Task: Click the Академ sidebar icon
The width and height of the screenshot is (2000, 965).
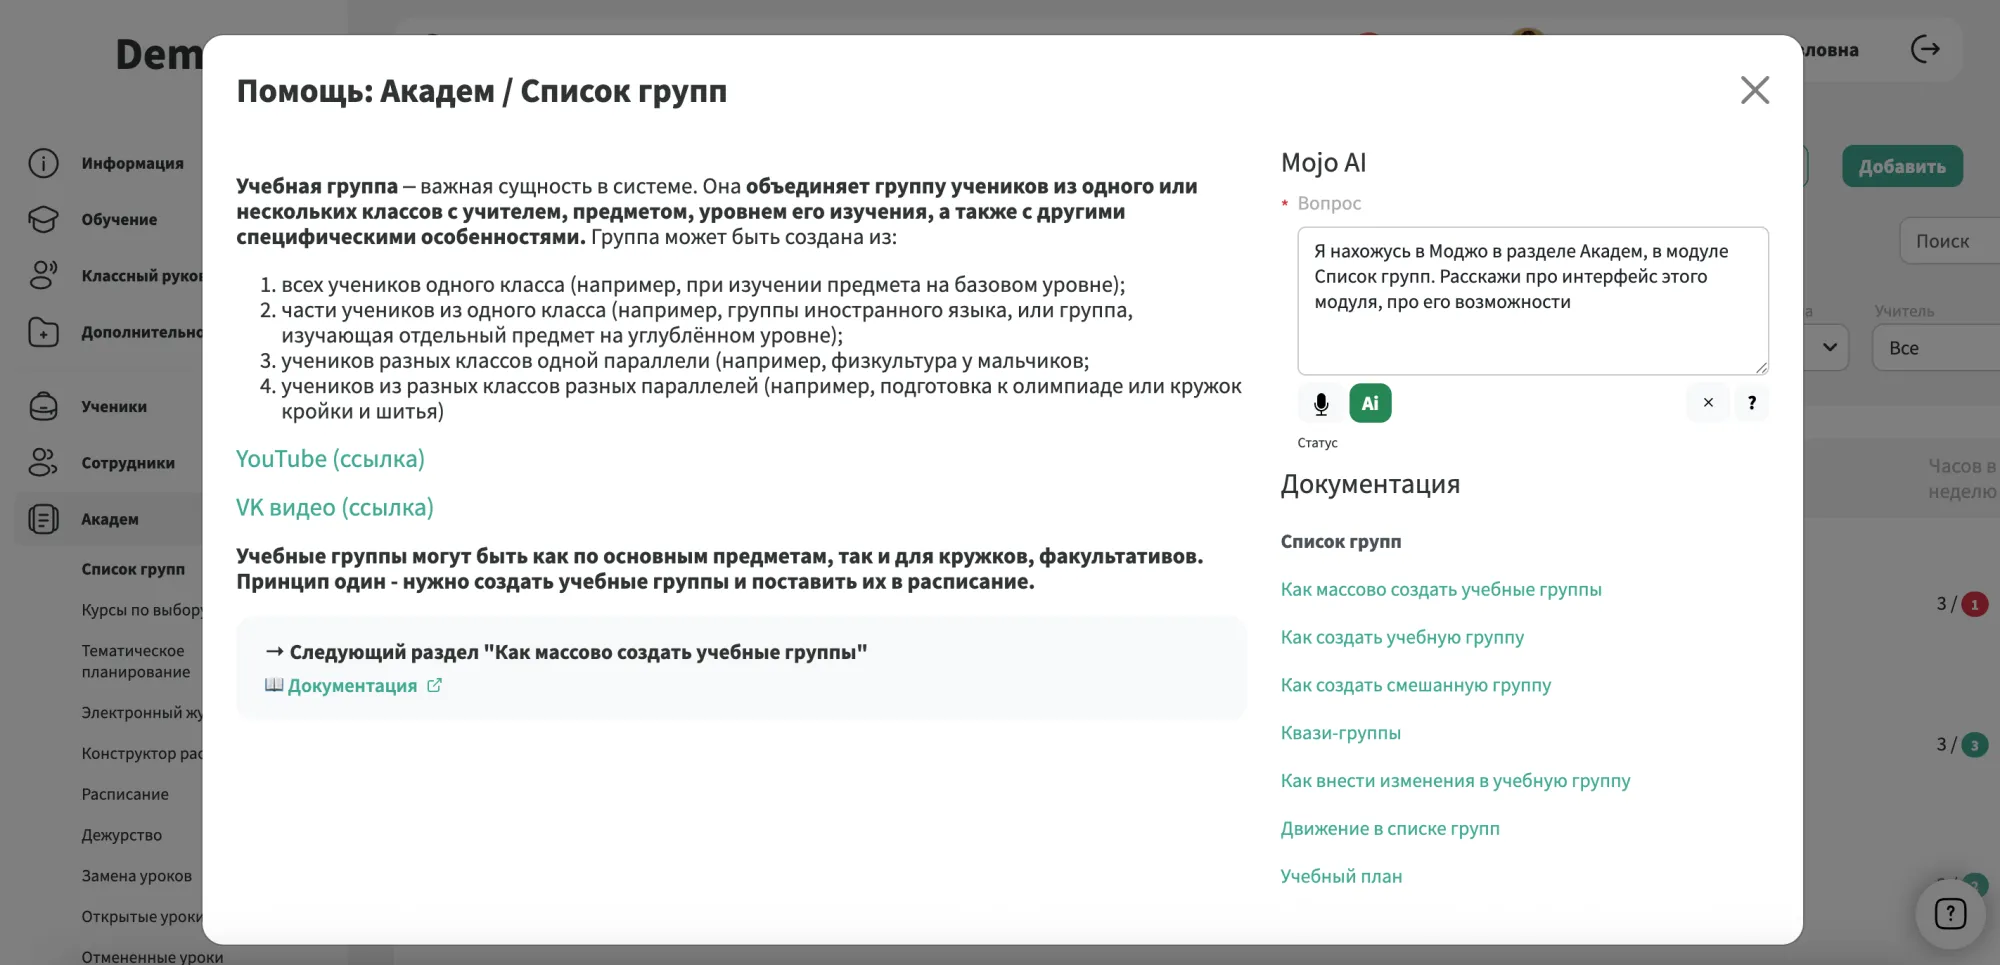Action: (43, 519)
